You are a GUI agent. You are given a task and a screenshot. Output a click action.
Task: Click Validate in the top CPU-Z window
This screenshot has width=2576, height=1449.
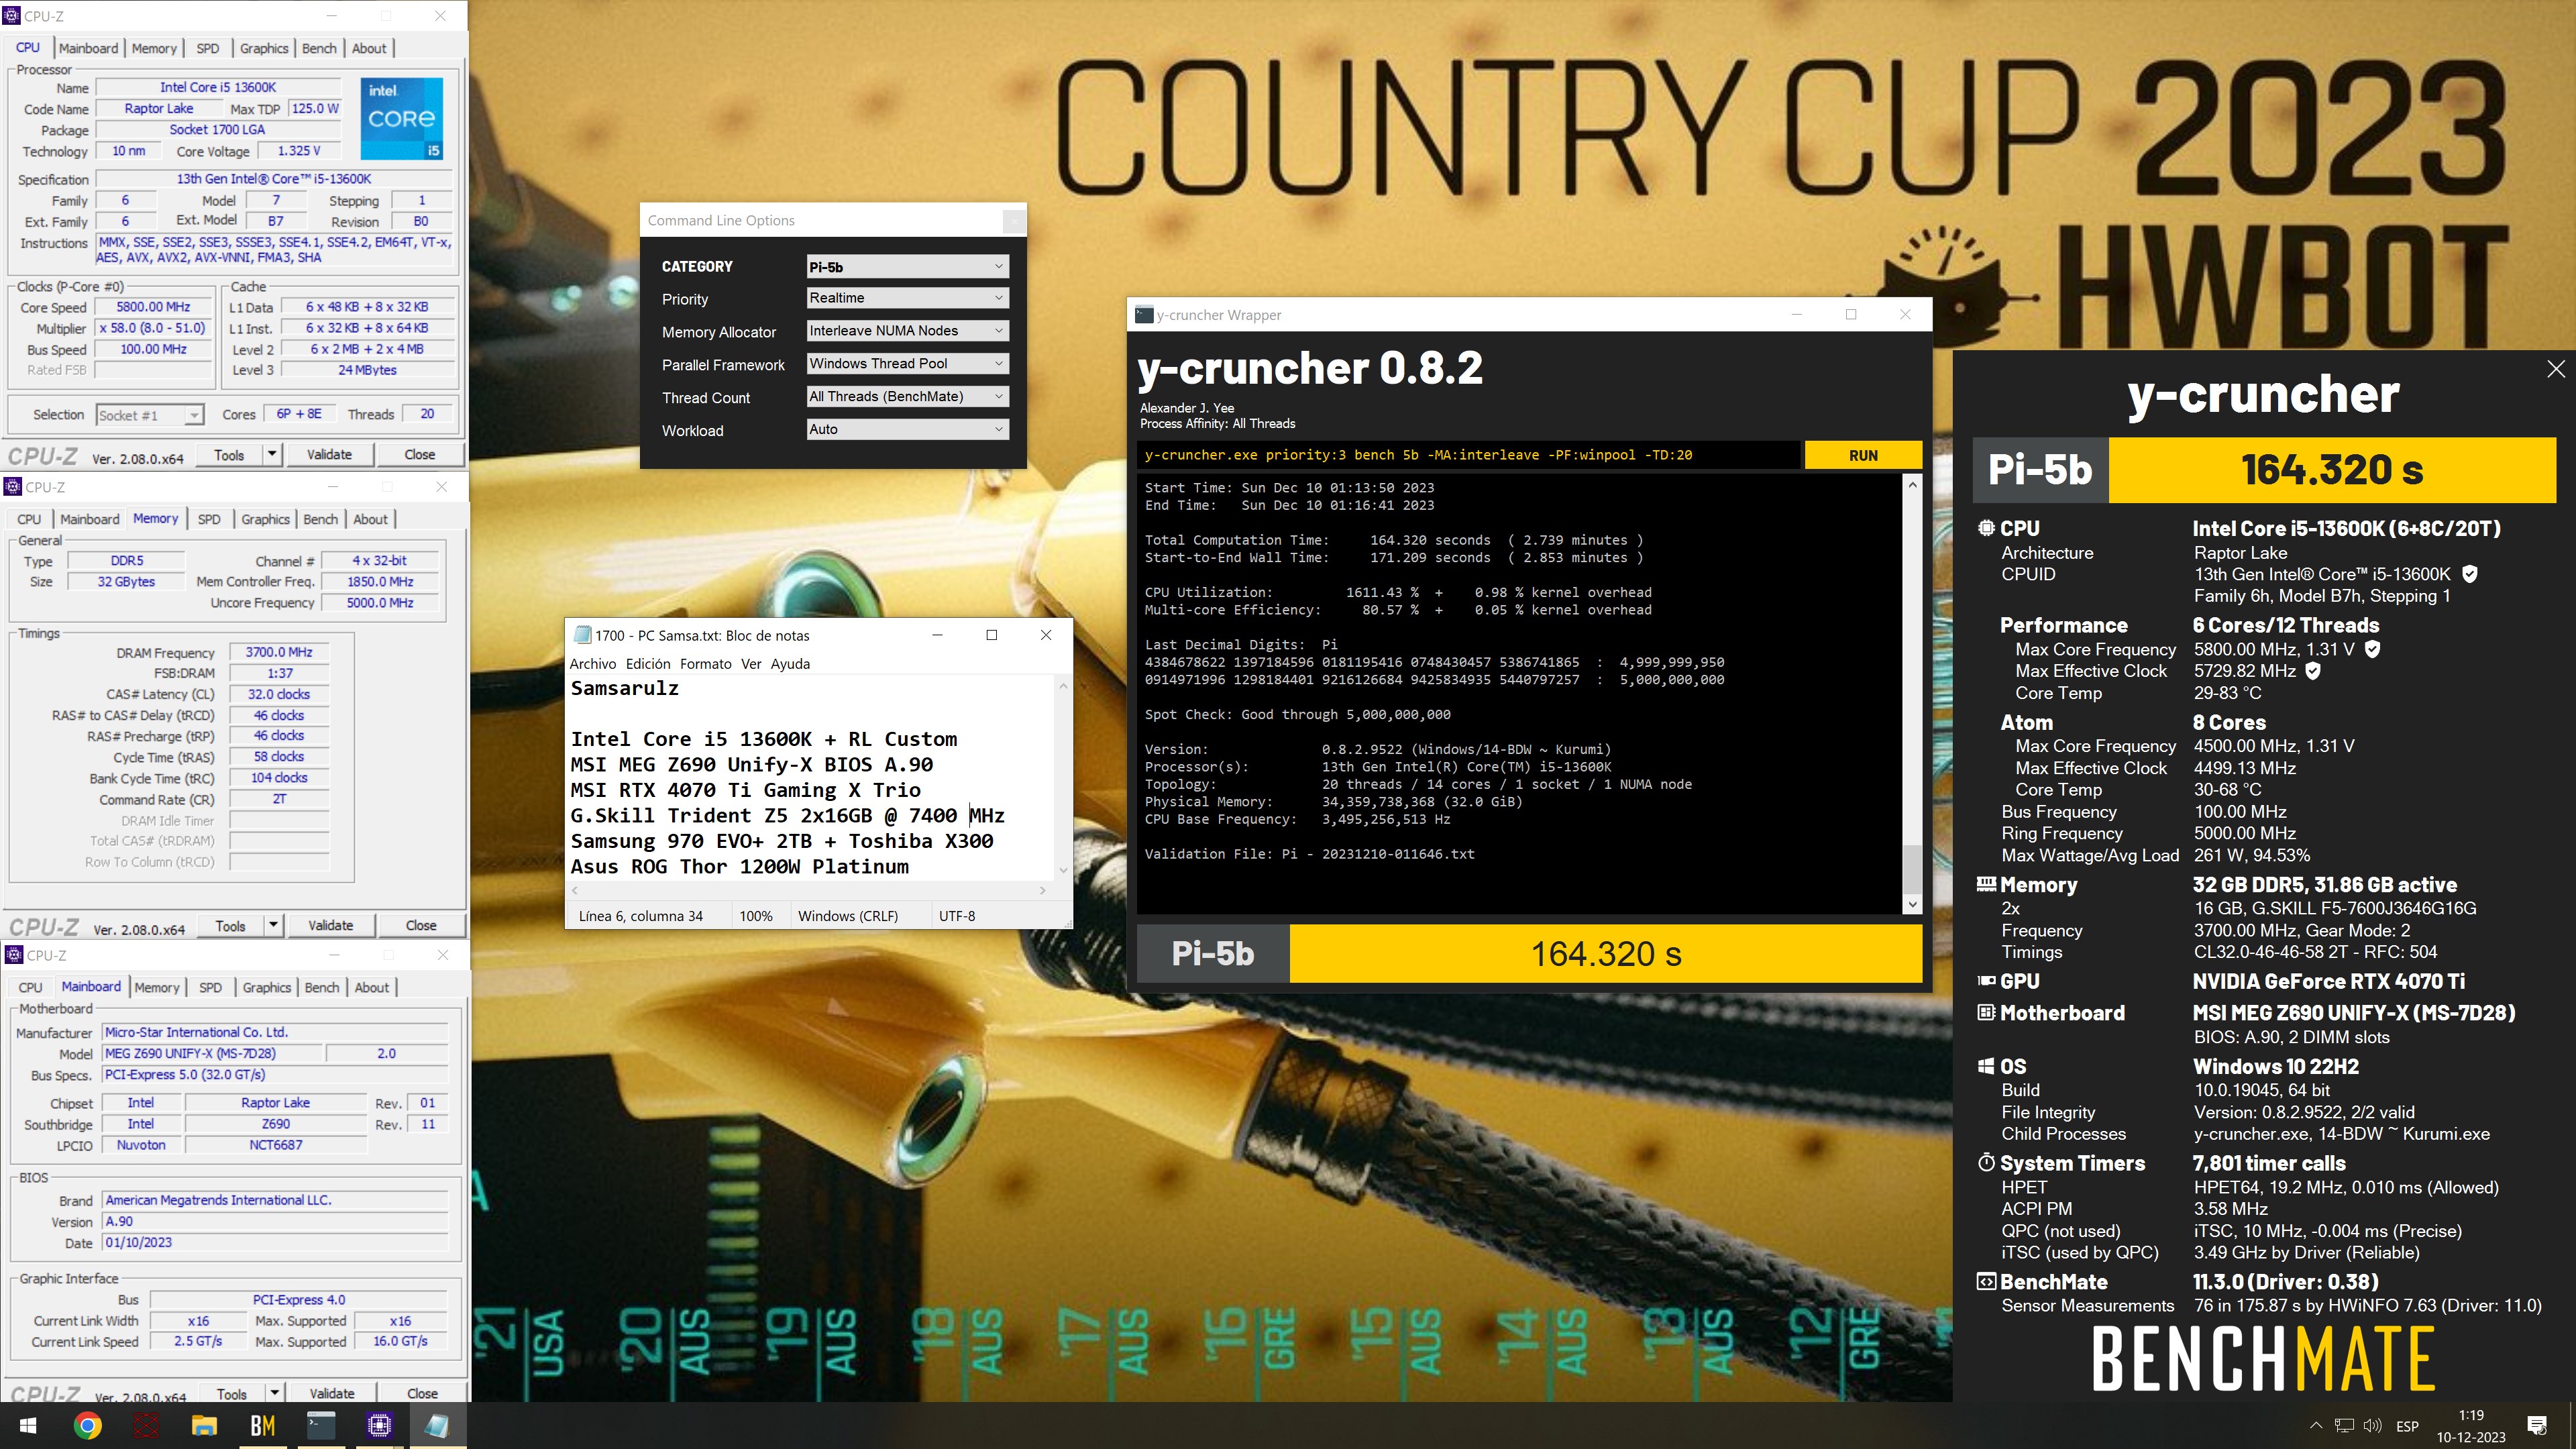point(329,455)
